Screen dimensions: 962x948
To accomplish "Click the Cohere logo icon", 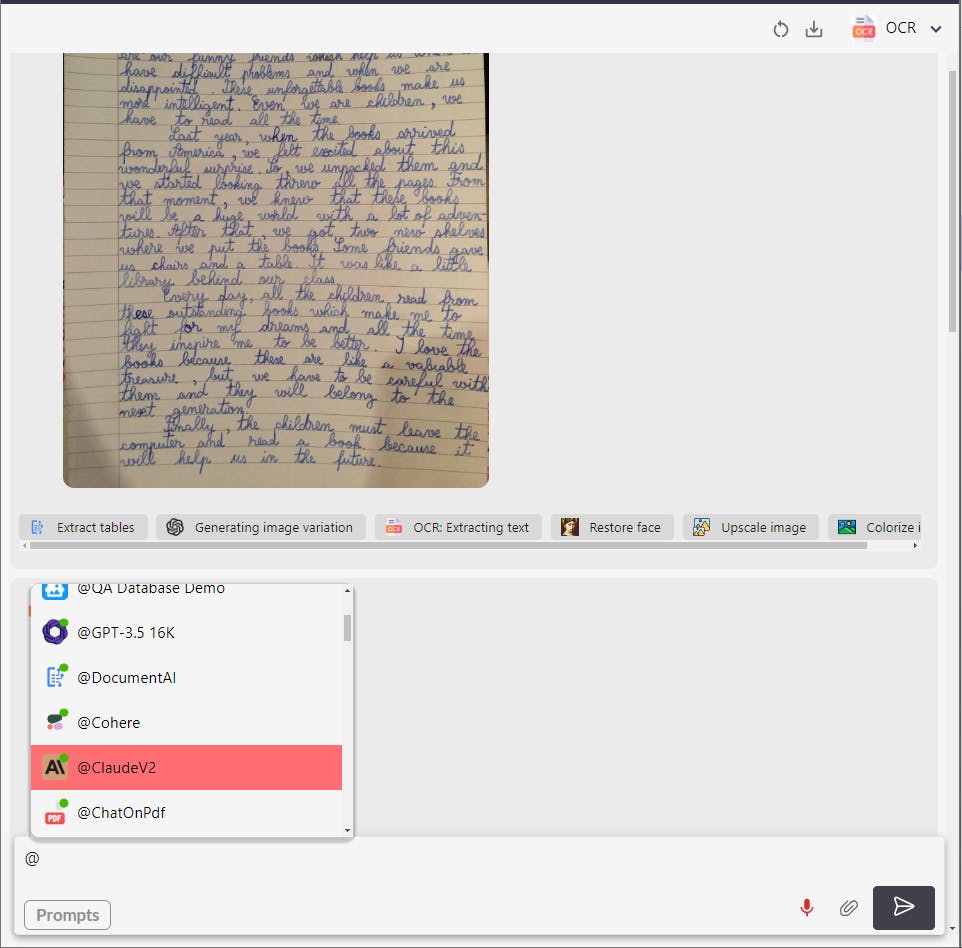I will tap(56, 721).
